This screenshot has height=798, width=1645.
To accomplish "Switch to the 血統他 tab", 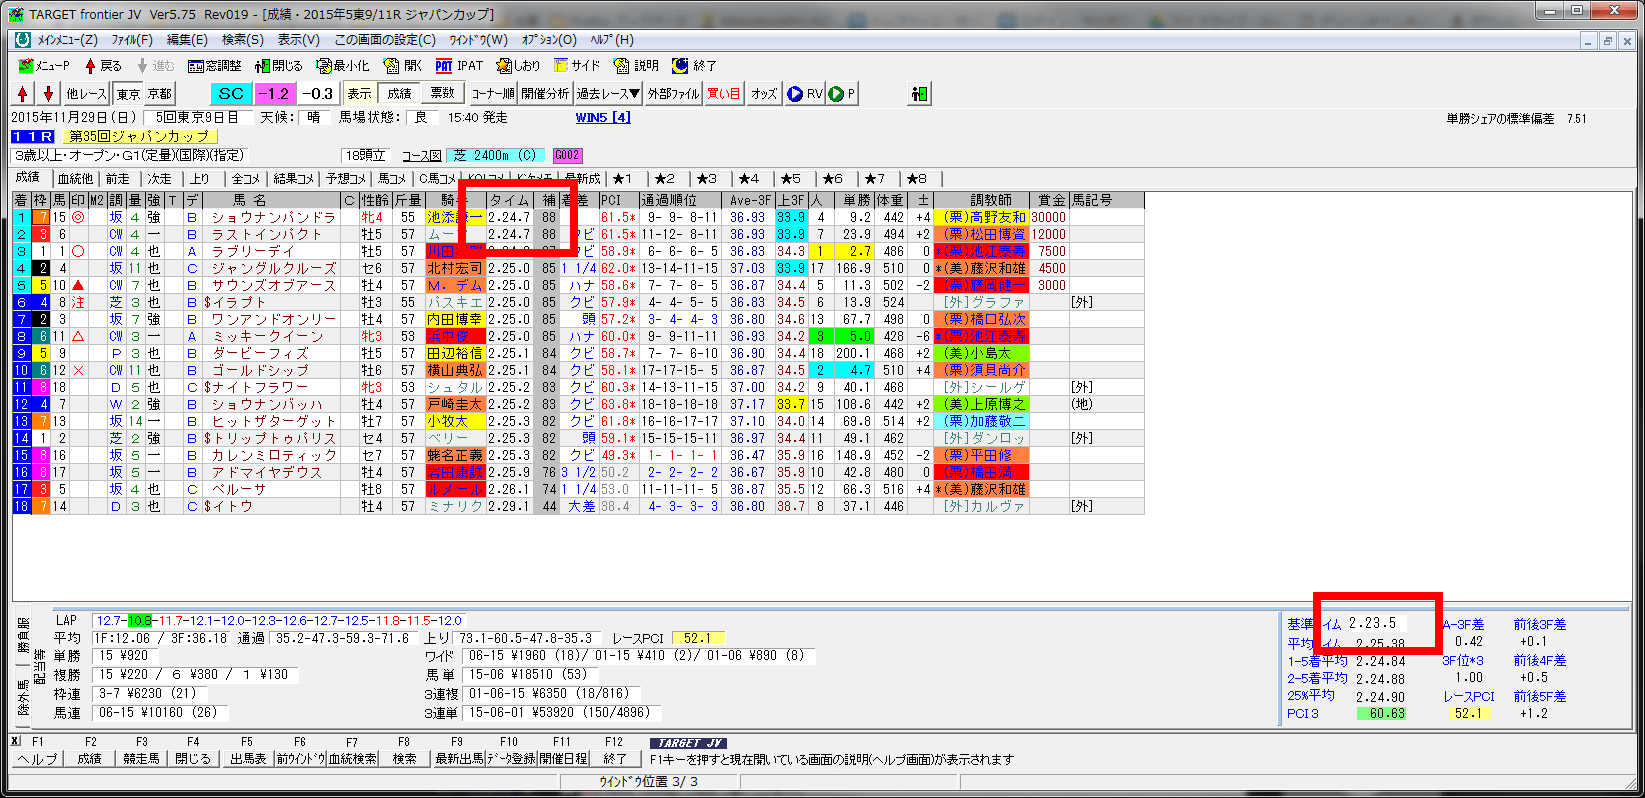I will click(75, 179).
